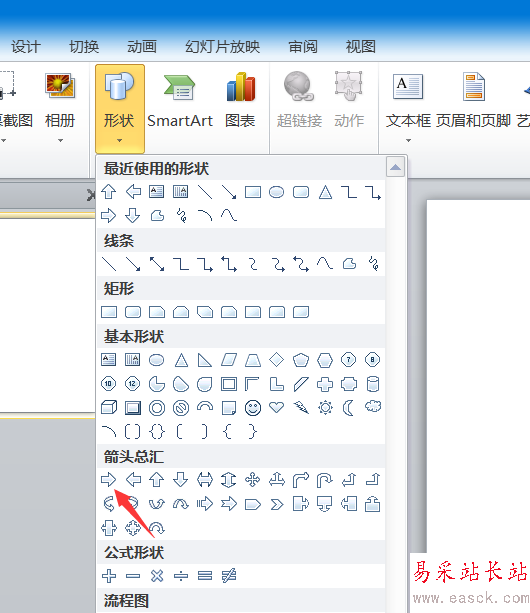This screenshot has width=530, height=613.
Task: Select multiply sign under 公式形状
Action: point(157,575)
